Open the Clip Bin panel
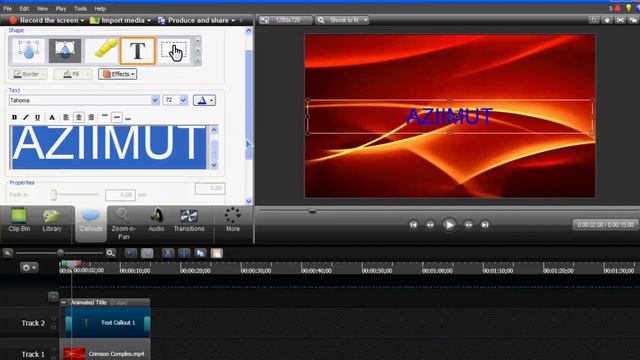 pyautogui.click(x=19, y=220)
